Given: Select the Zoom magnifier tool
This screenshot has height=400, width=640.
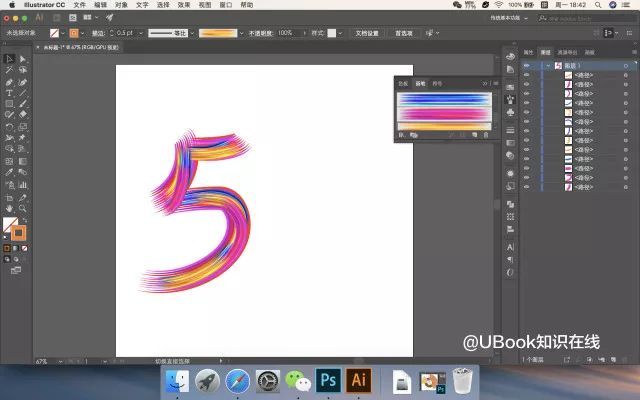Looking at the screenshot, I should coord(22,209).
